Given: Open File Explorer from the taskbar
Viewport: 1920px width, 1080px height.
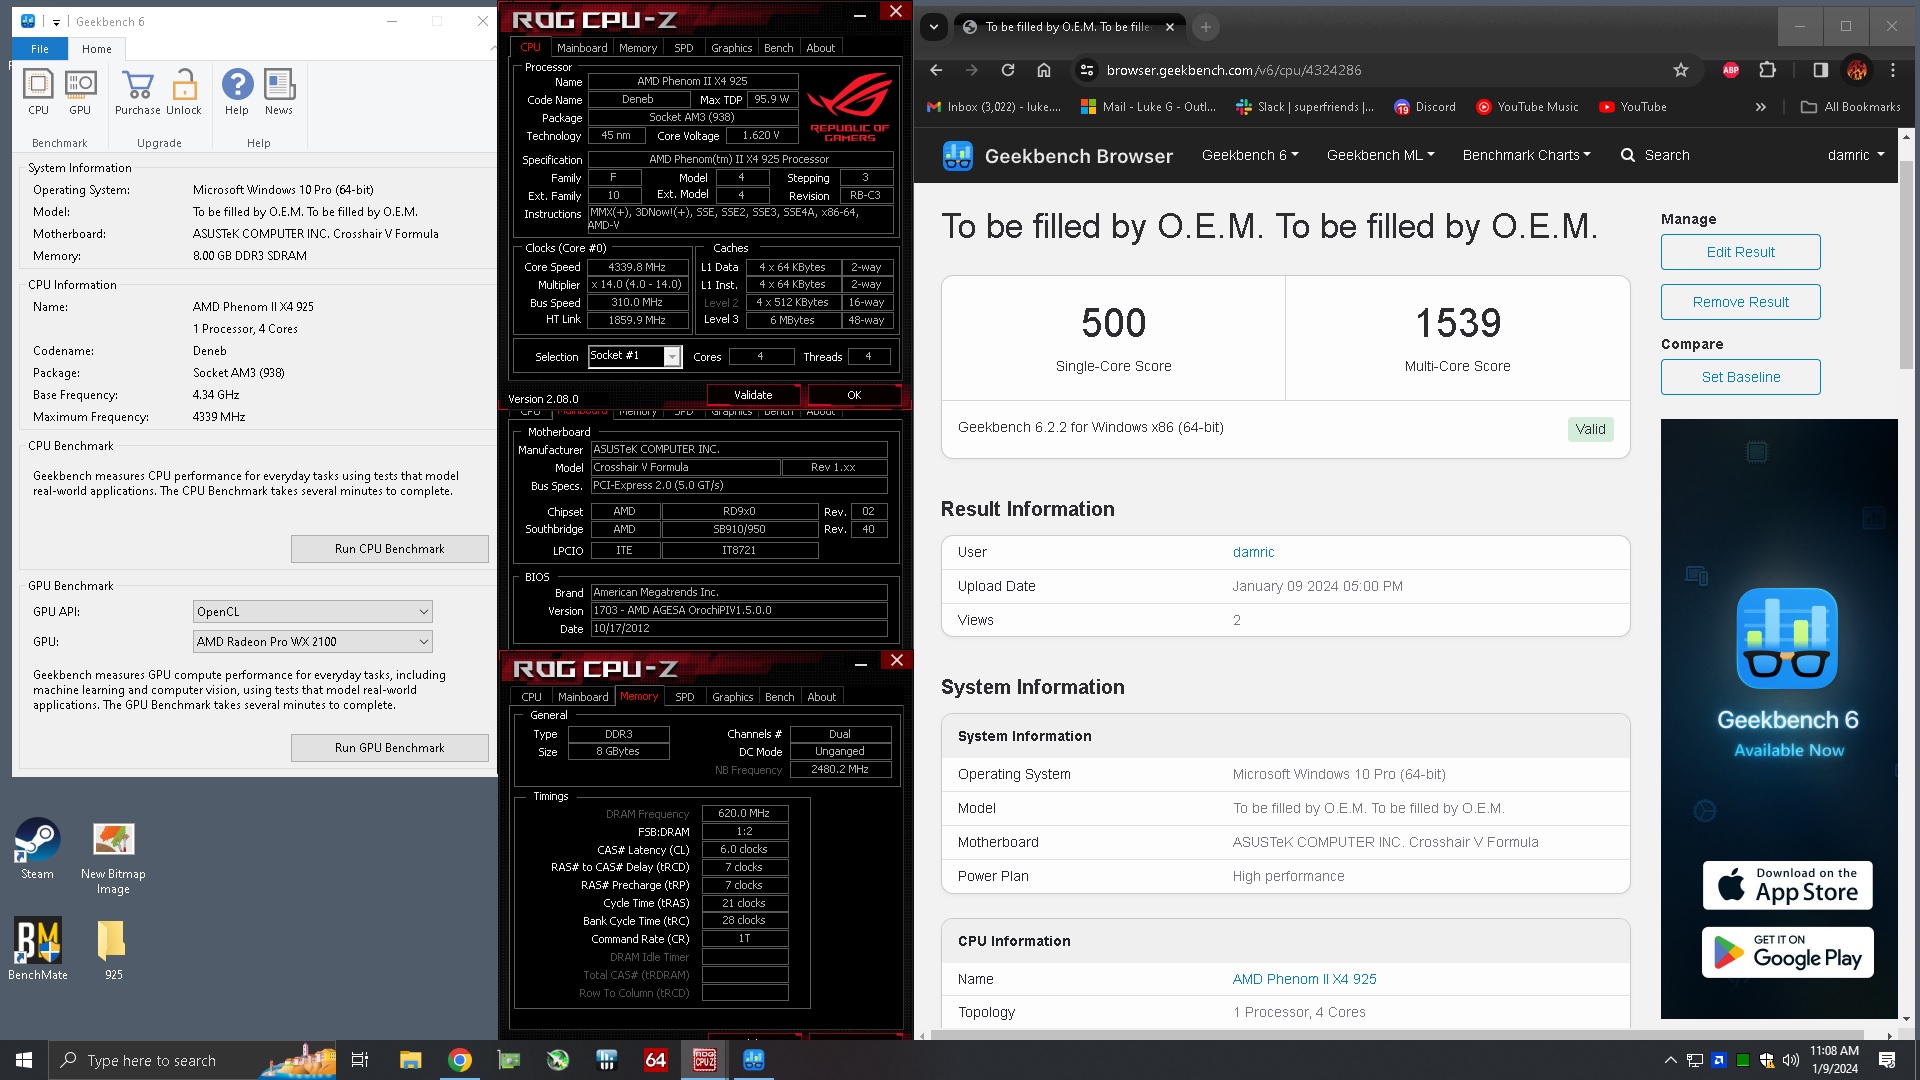Looking at the screenshot, I should pyautogui.click(x=411, y=1060).
